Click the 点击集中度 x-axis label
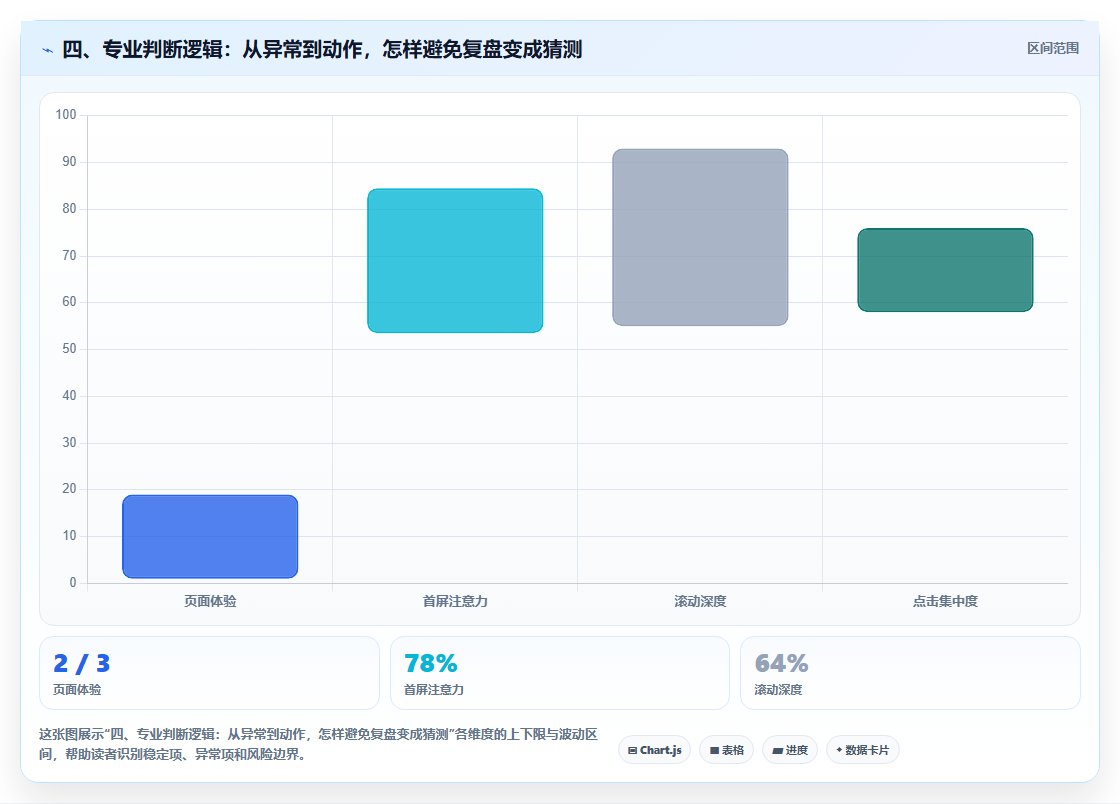 point(945,601)
